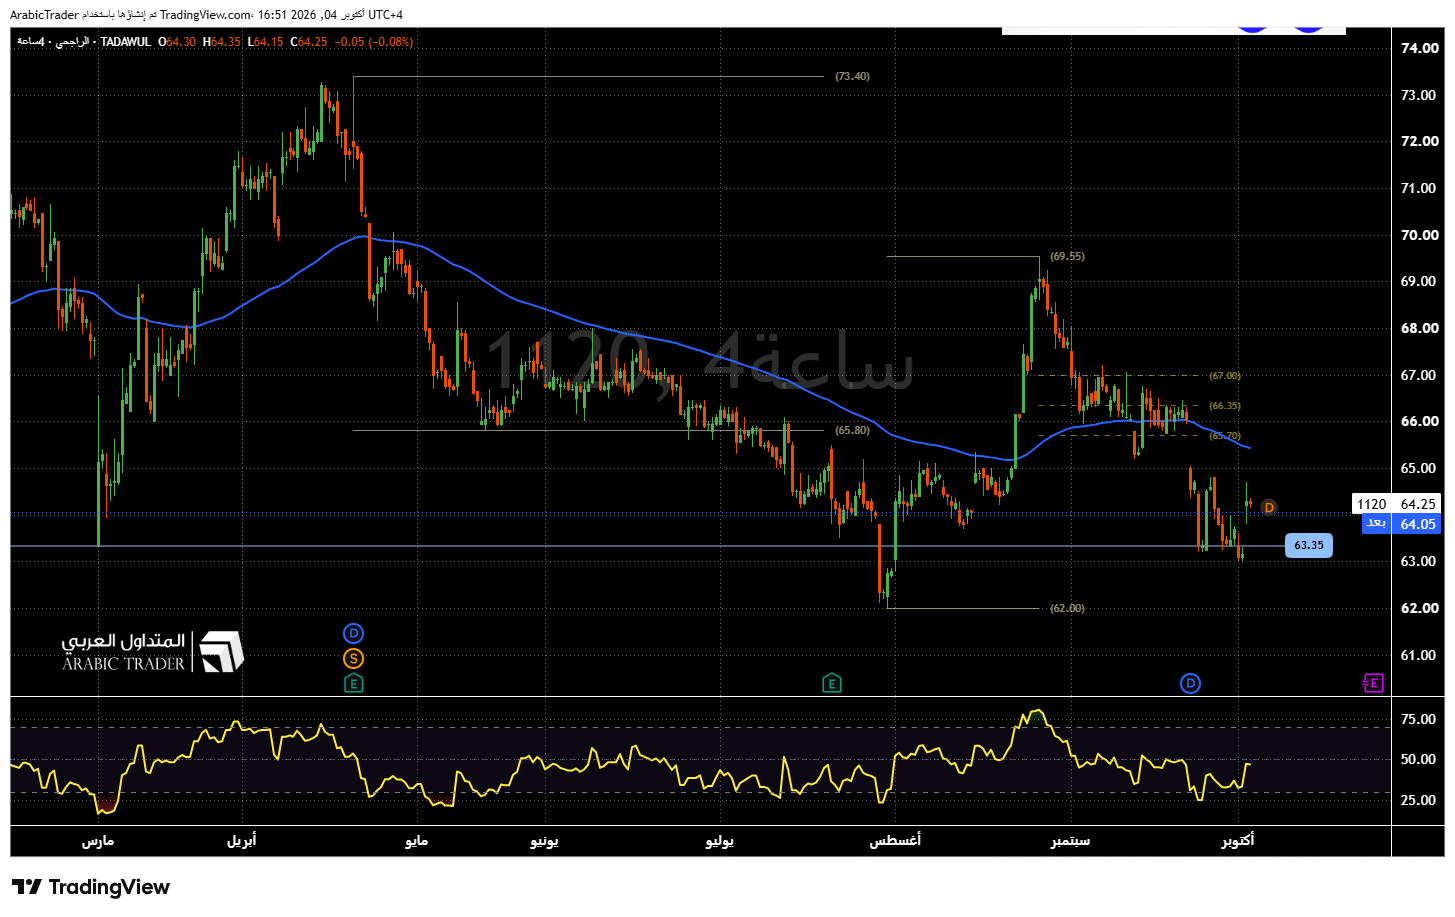Click the blue D marker above the S marker
This screenshot has height=917, width=1455.
click(x=353, y=633)
